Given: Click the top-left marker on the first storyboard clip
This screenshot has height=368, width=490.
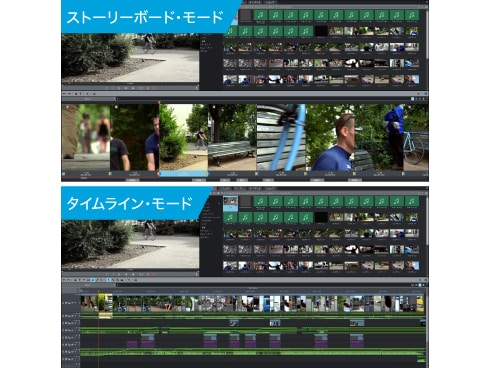Looking at the screenshot, I should [x=68, y=107].
